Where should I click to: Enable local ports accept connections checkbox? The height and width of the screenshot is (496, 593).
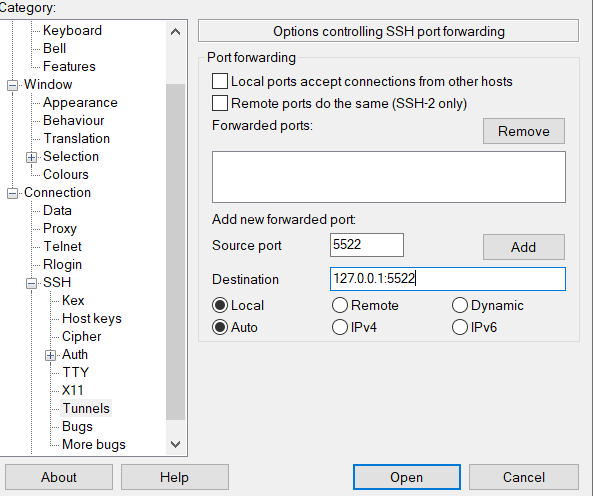pos(220,81)
